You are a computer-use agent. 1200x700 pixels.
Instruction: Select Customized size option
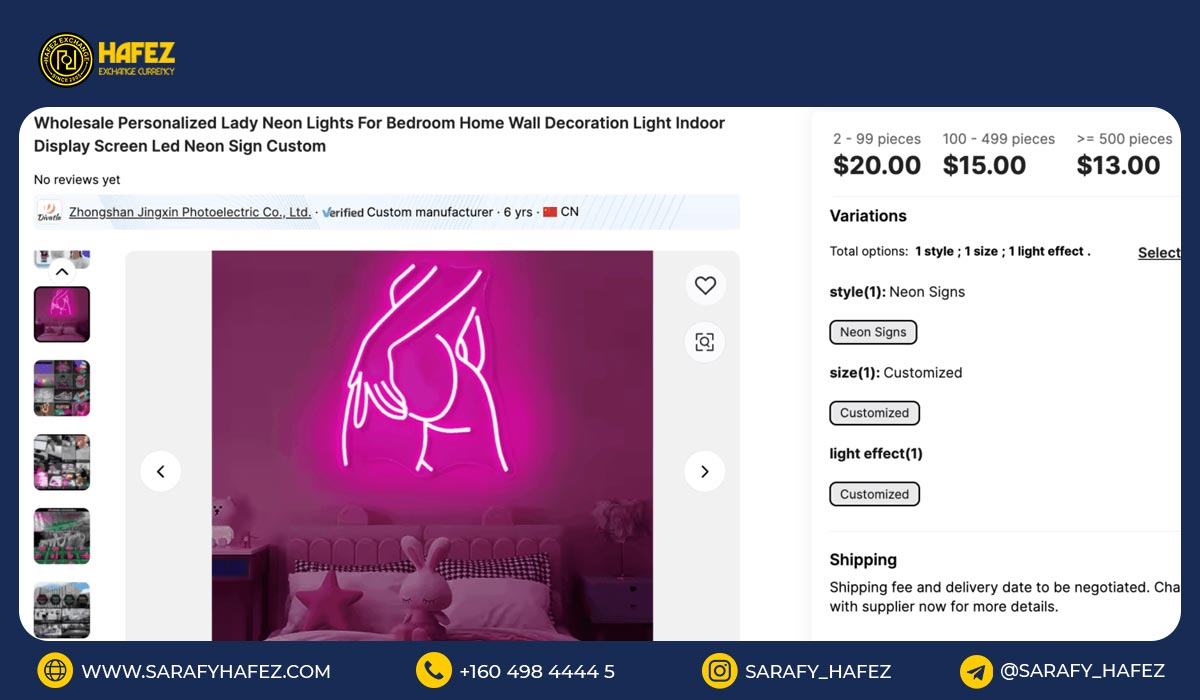pos(874,413)
